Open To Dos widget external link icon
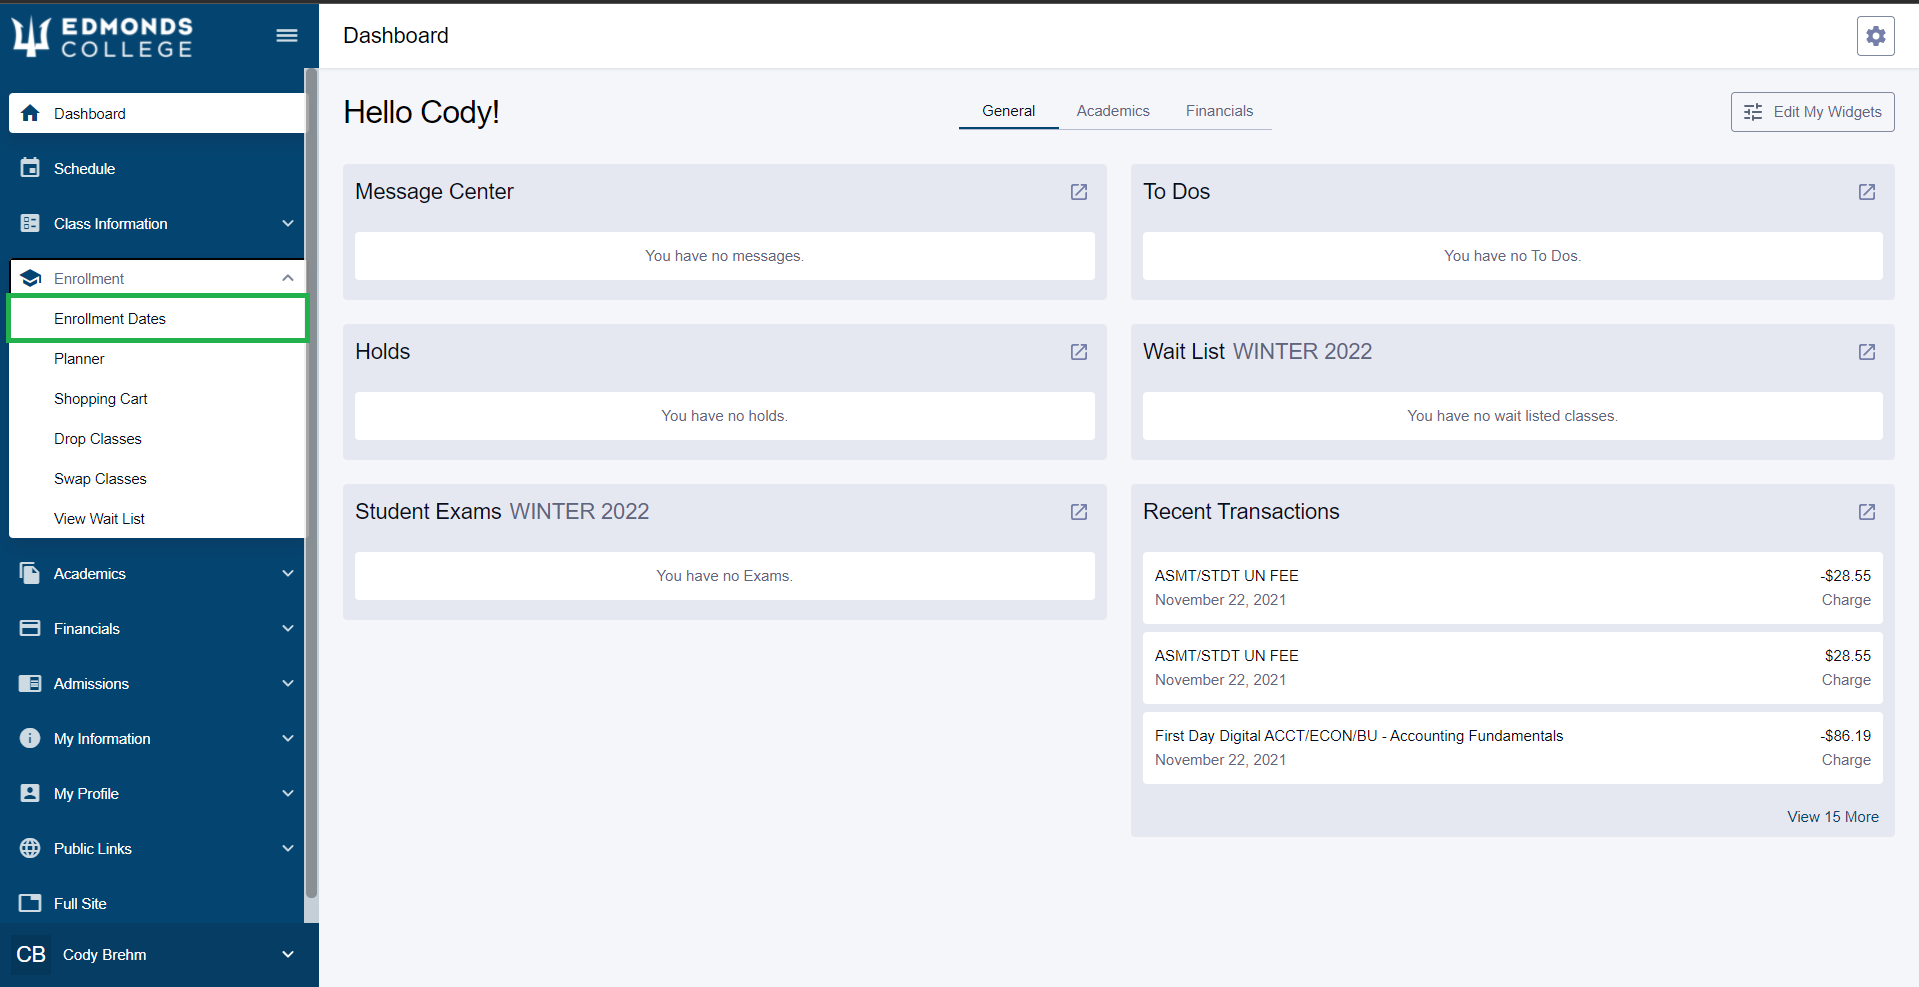Screen dimensions: 1919x987 [x=1867, y=192]
